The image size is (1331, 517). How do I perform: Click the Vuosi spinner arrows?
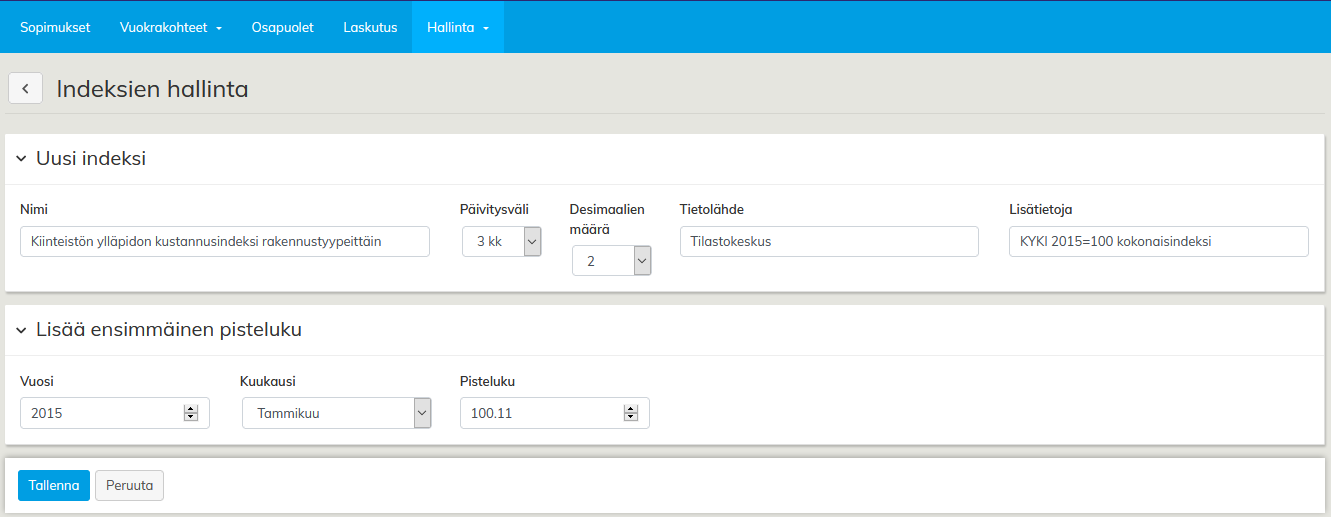coord(190,413)
